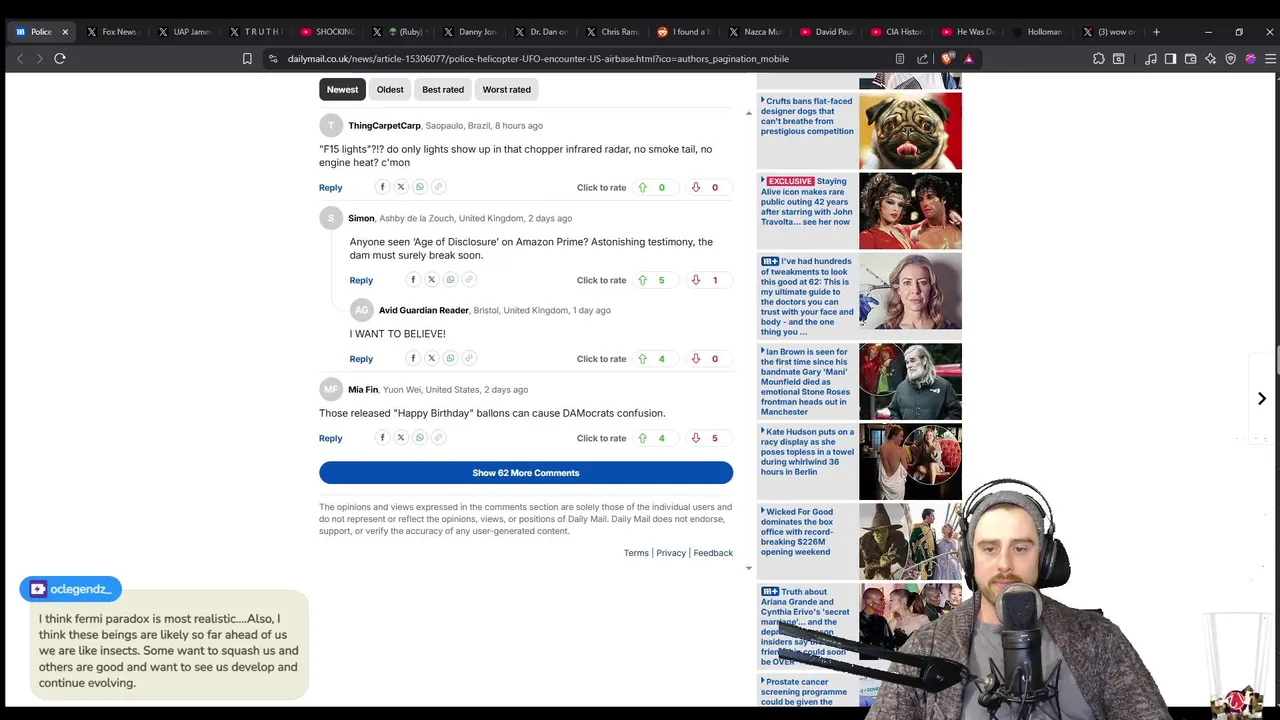Toggle the browser sidebar panel icon
Image resolution: width=1280 pixels, height=720 pixels.
[1171, 59]
